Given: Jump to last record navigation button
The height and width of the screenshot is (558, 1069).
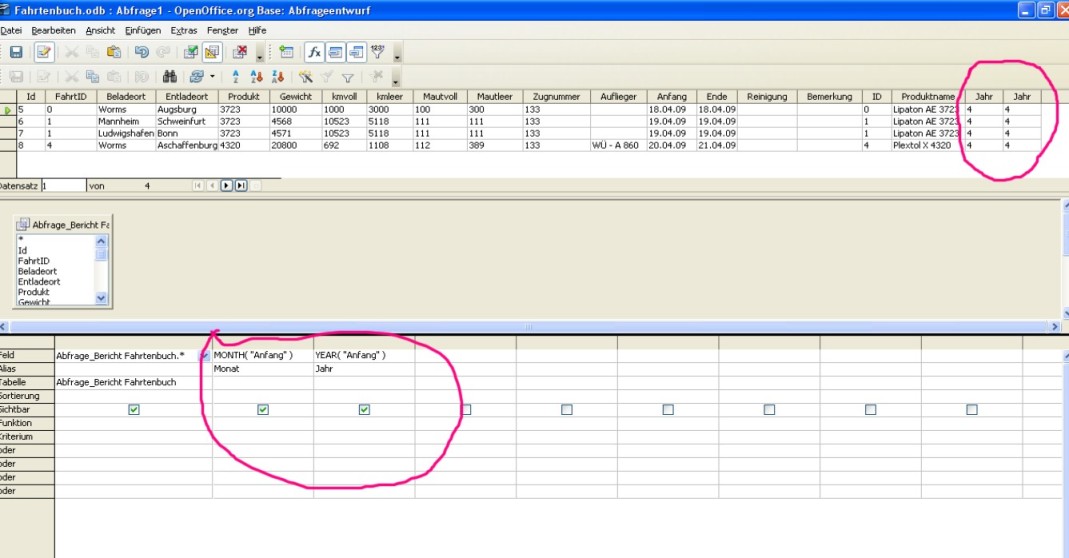Looking at the screenshot, I should (241, 186).
